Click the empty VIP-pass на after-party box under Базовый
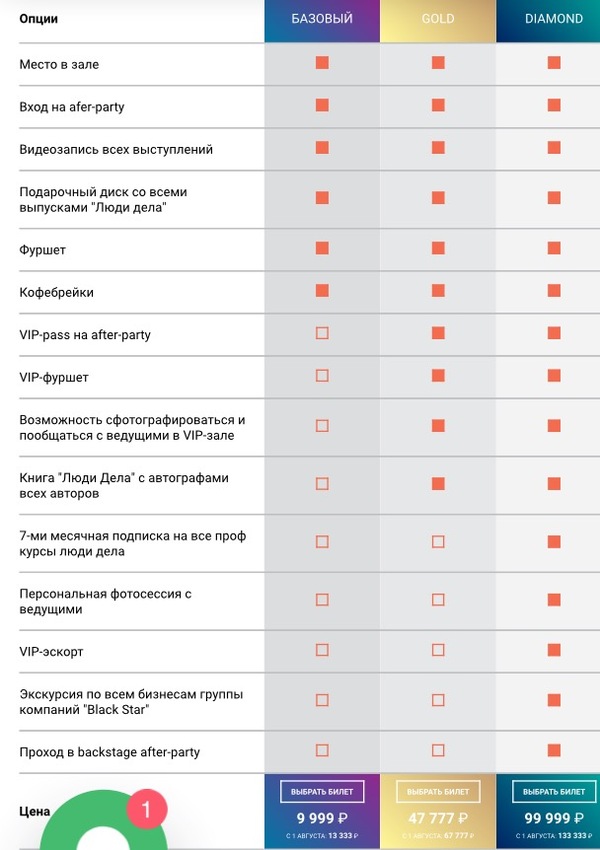The image size is (600, 850). (x=322, y=333)
